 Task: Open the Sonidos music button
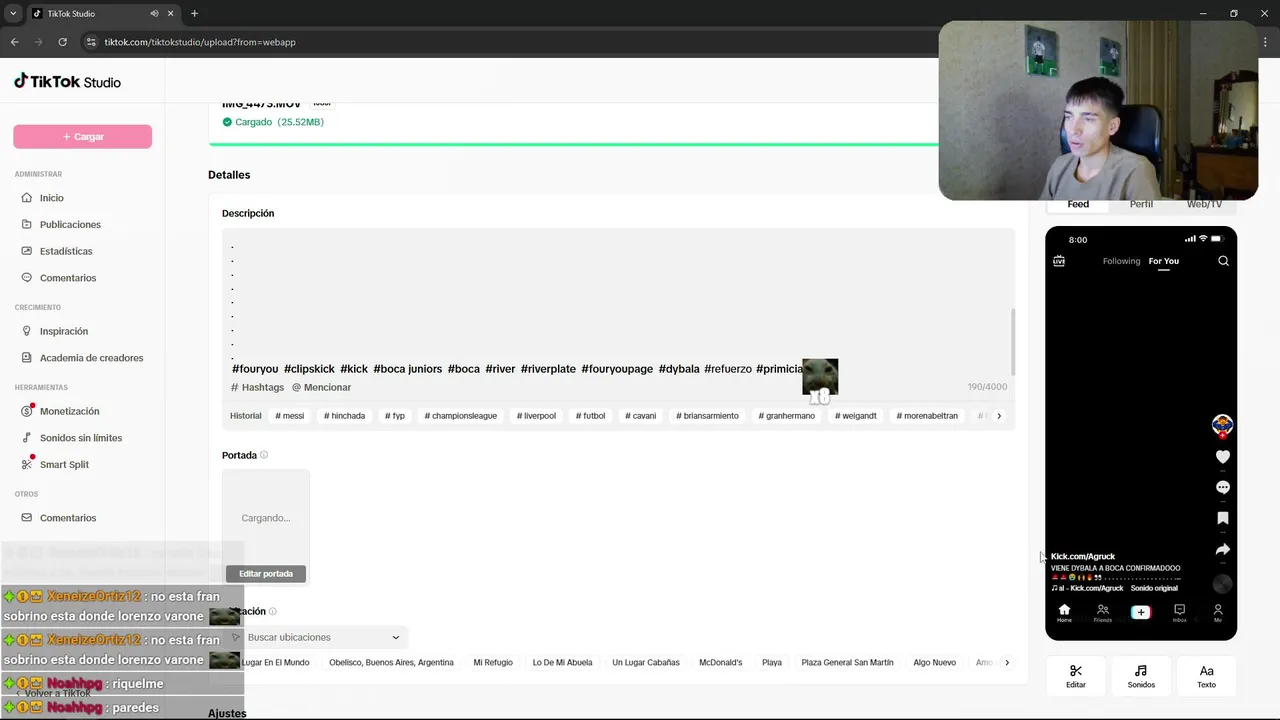pos(1141,676)
